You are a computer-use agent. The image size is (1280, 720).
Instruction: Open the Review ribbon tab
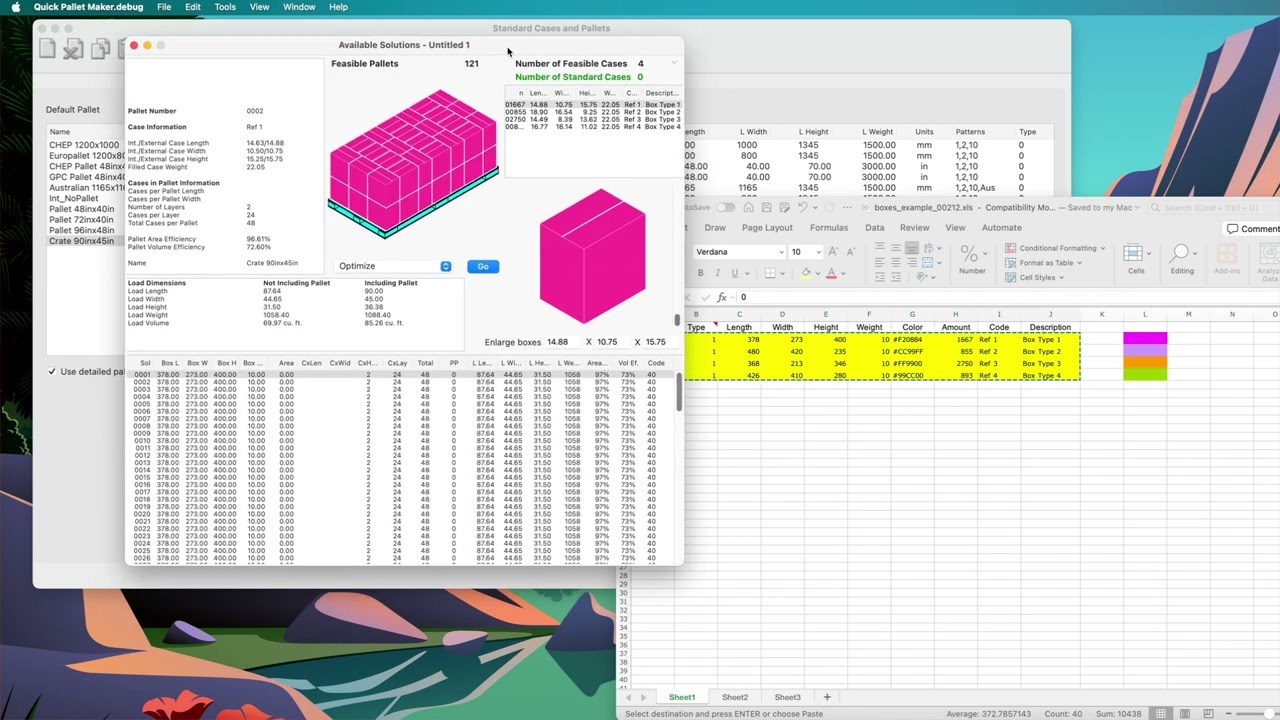click(x=914, y=228)
